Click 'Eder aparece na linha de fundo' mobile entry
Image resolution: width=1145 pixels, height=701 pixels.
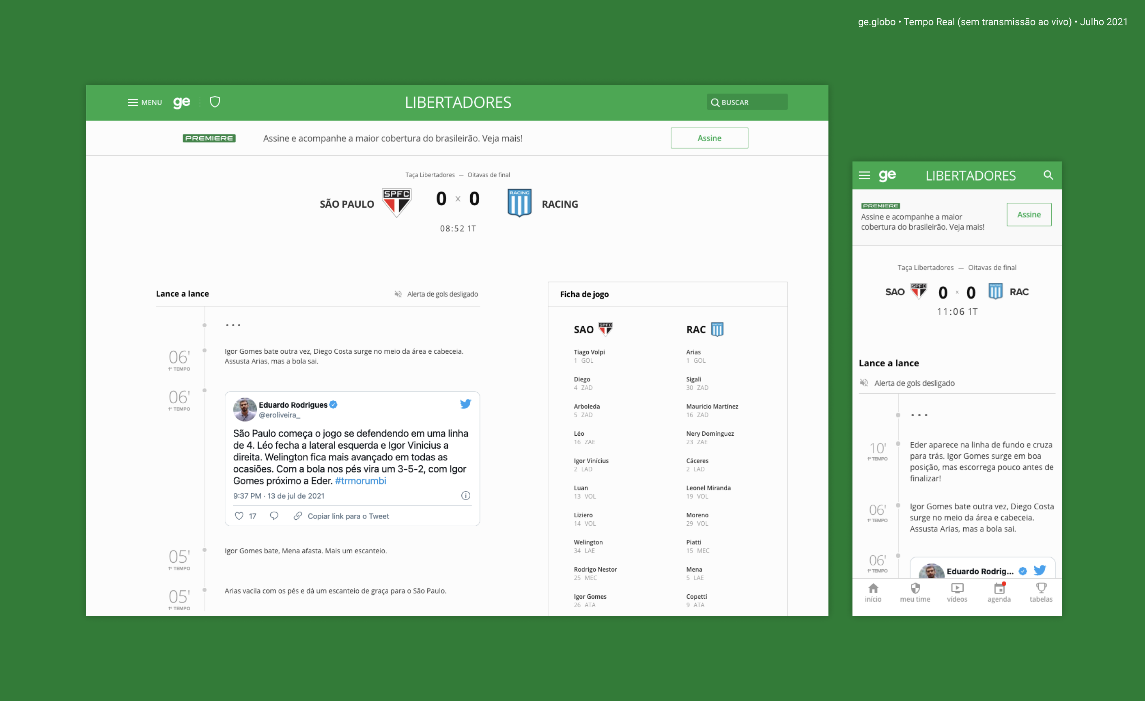(982, 461)
